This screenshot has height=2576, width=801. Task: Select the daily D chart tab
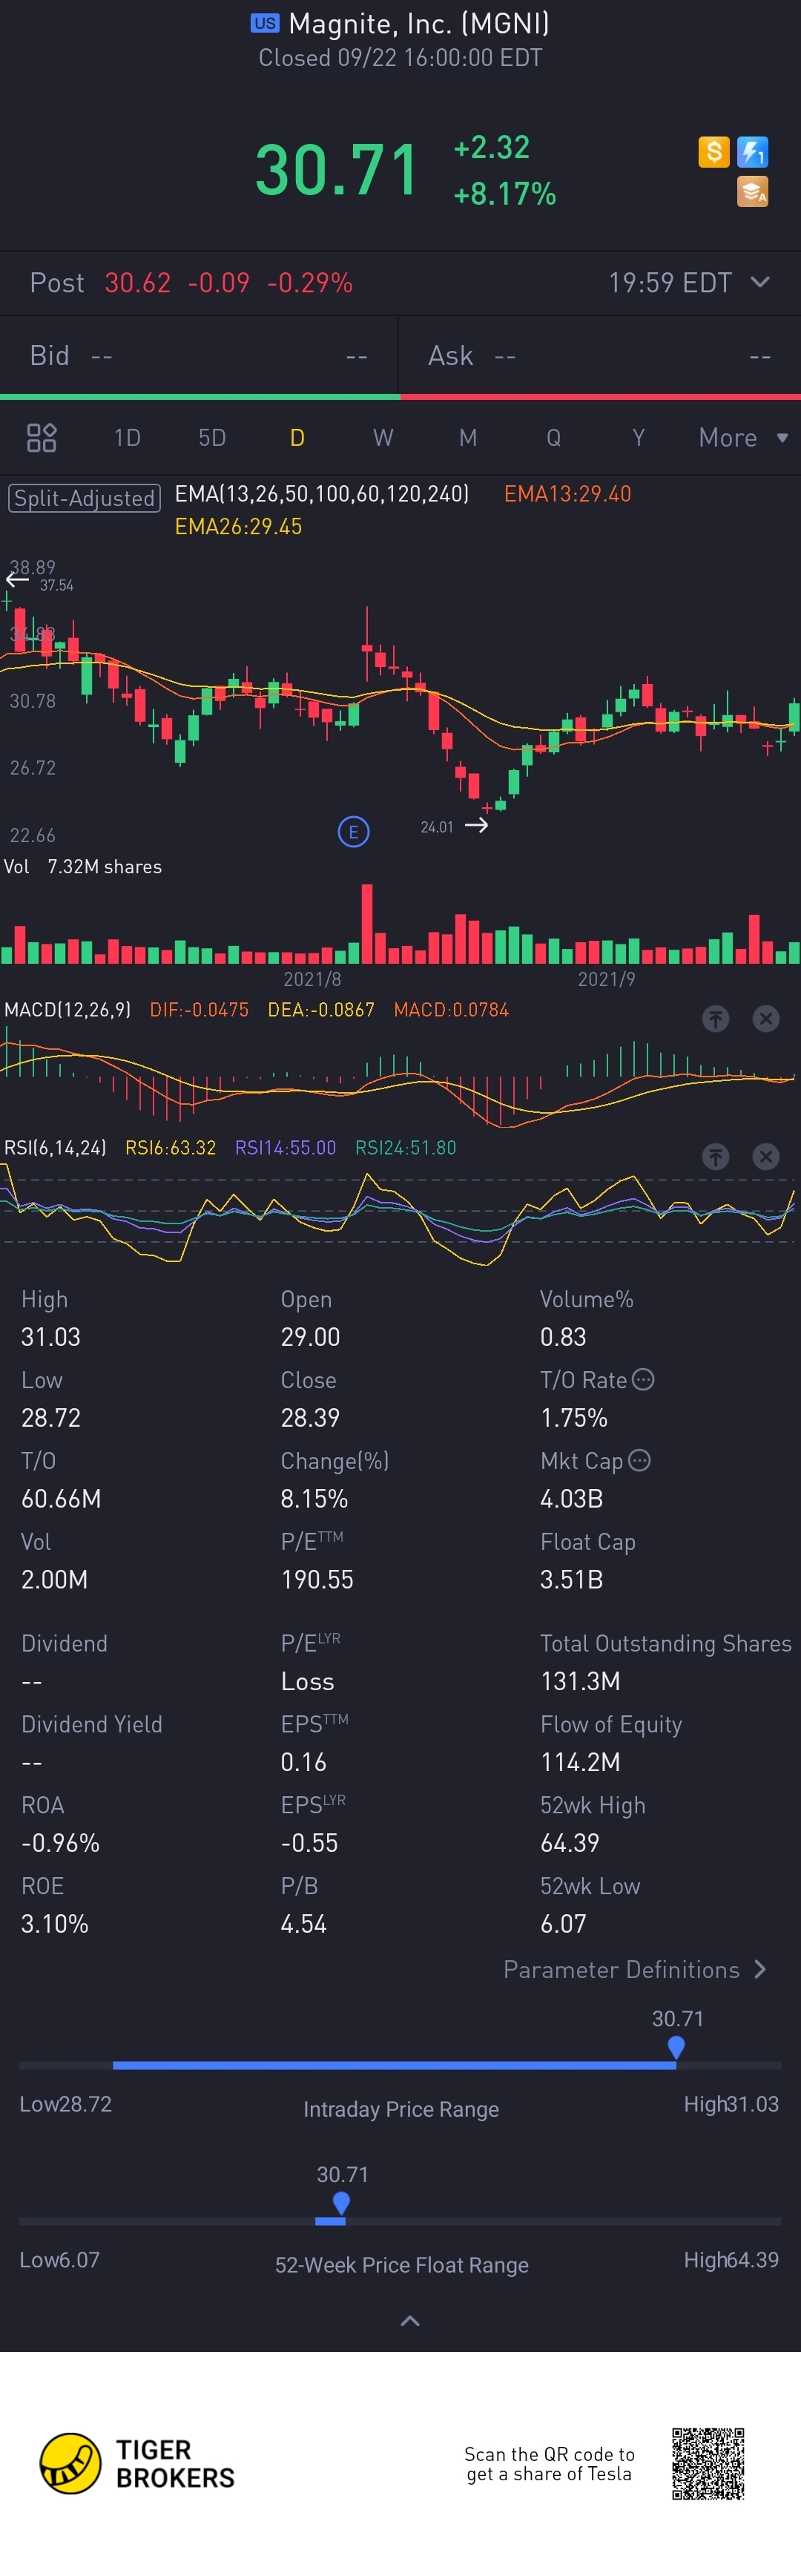[297, 437]
